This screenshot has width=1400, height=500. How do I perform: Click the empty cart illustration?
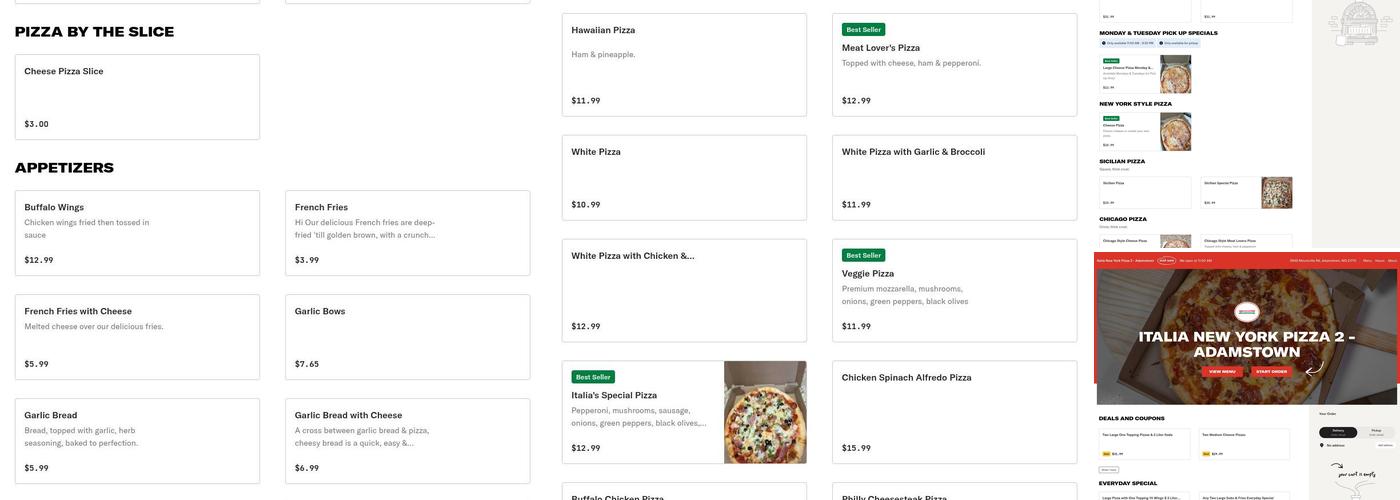pos(1356,472)
